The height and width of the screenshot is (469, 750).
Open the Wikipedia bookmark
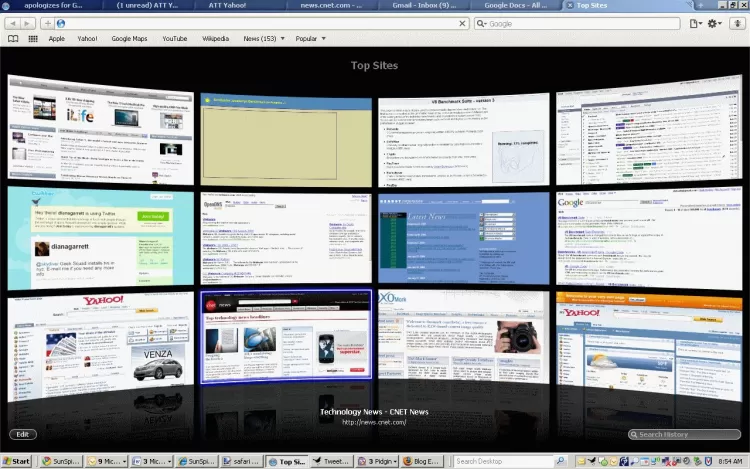[x=215, y=39]
